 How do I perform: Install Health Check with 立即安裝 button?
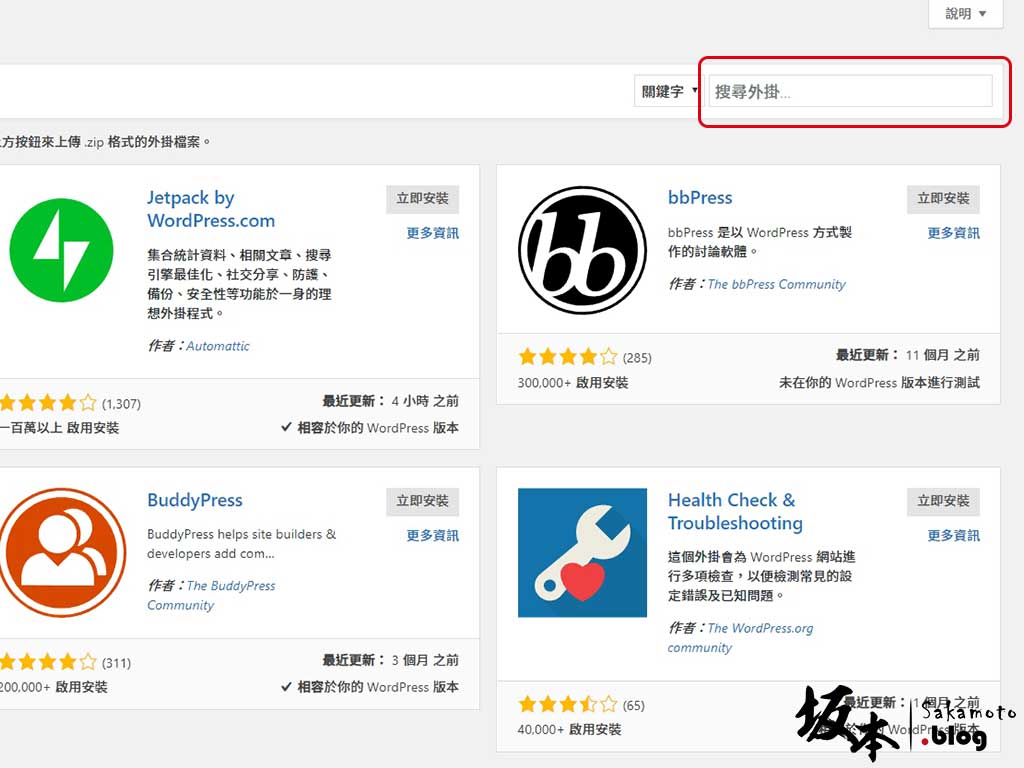tap(943, 501)
